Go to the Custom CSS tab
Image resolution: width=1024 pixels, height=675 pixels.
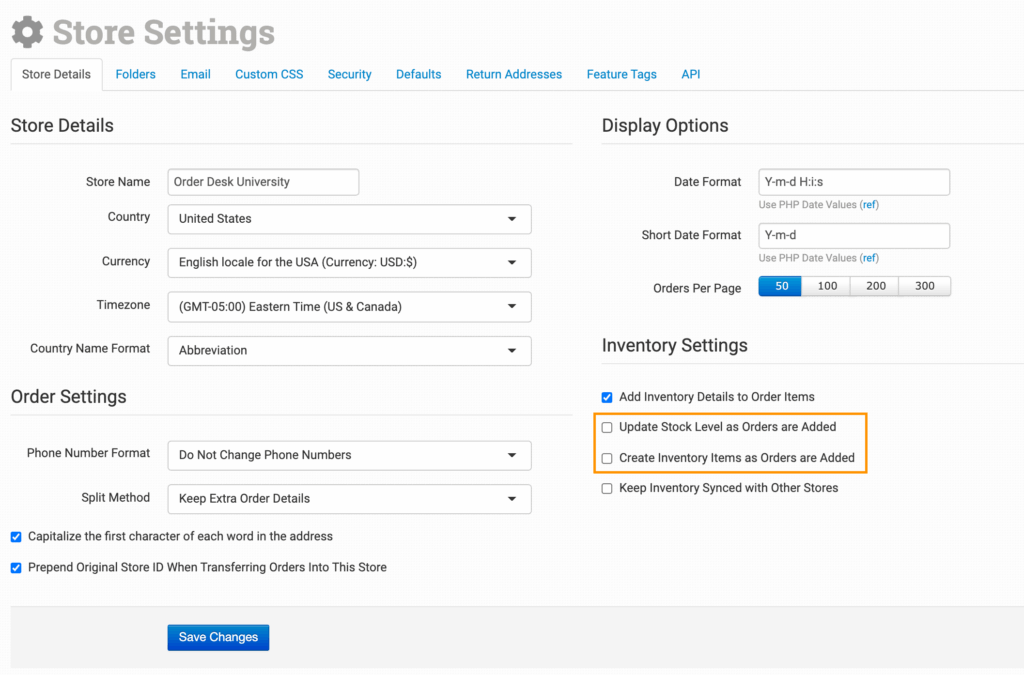pos(269,74)
